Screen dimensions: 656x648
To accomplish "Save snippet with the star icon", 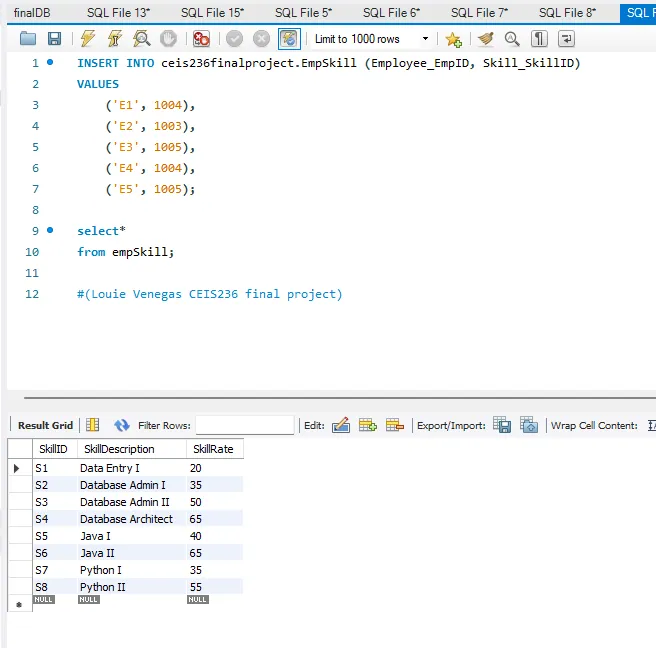I will point(454,39).
